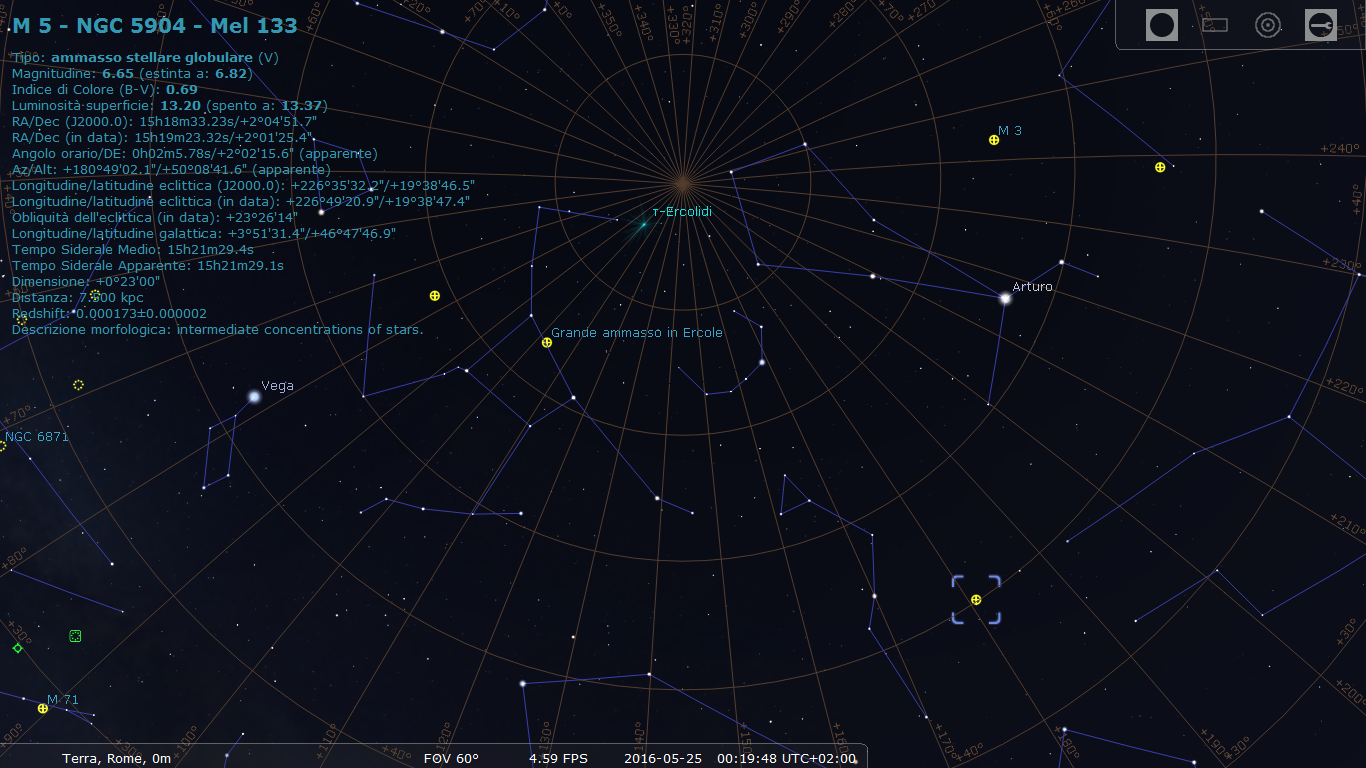This screenshot has width=1366, height=768.
Task: Click the yellow cluster marker right of M 3
Action: 1160,167
